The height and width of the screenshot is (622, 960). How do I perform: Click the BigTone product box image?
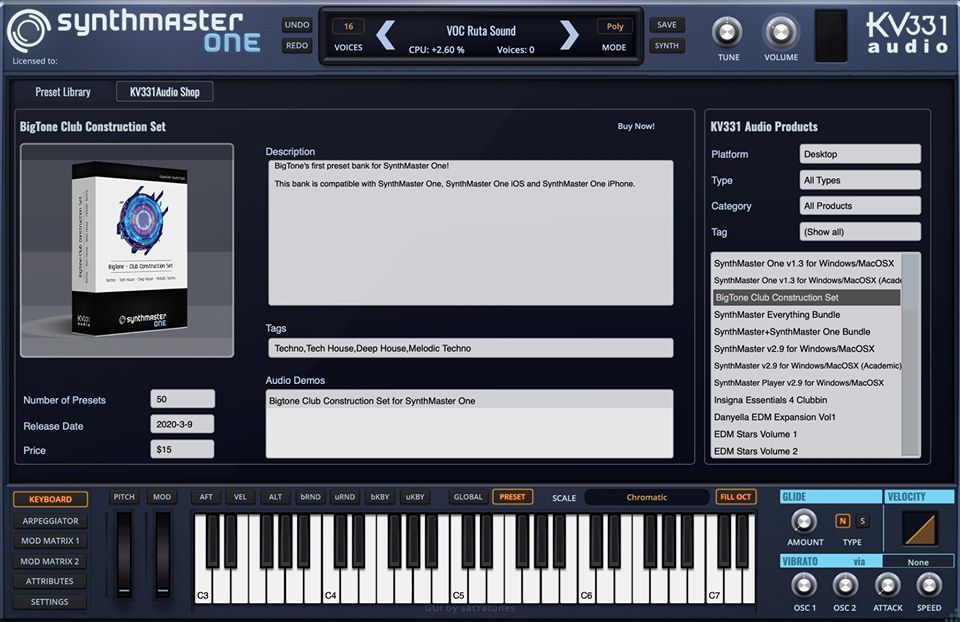click(127, 250)
